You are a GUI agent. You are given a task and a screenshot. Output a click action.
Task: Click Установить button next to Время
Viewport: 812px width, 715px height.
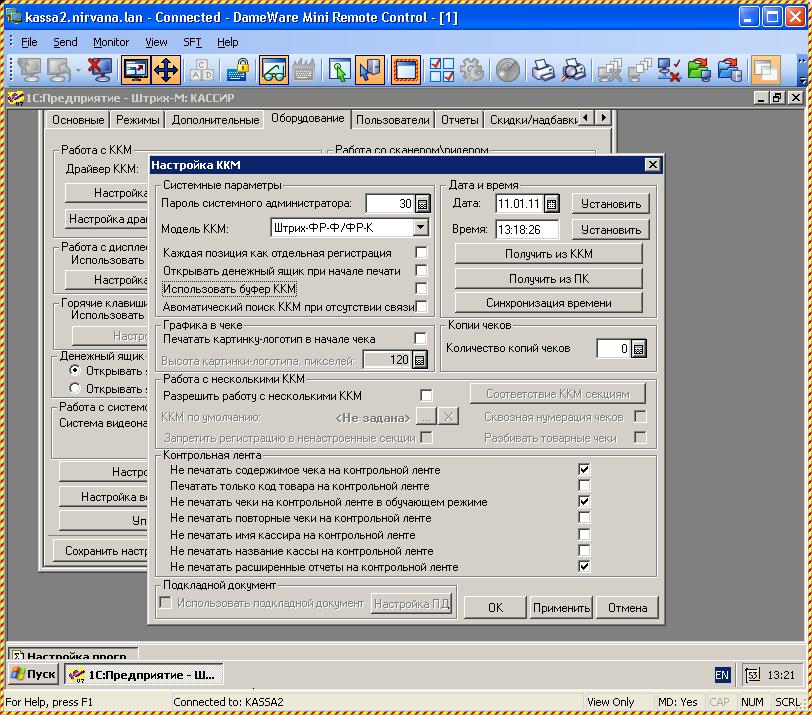pyautogui.click(x=611, y=229)
